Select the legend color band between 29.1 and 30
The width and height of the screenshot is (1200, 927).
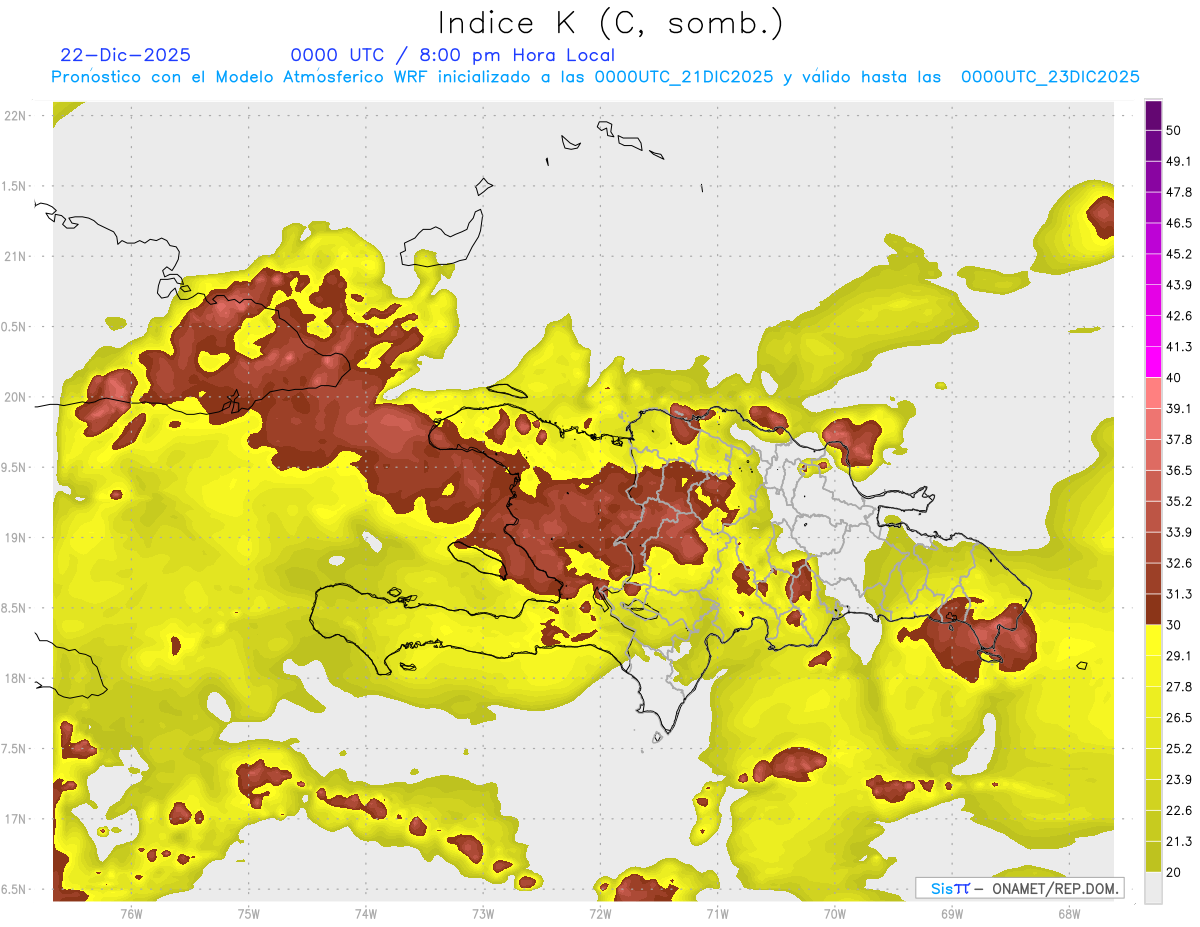1154,640
